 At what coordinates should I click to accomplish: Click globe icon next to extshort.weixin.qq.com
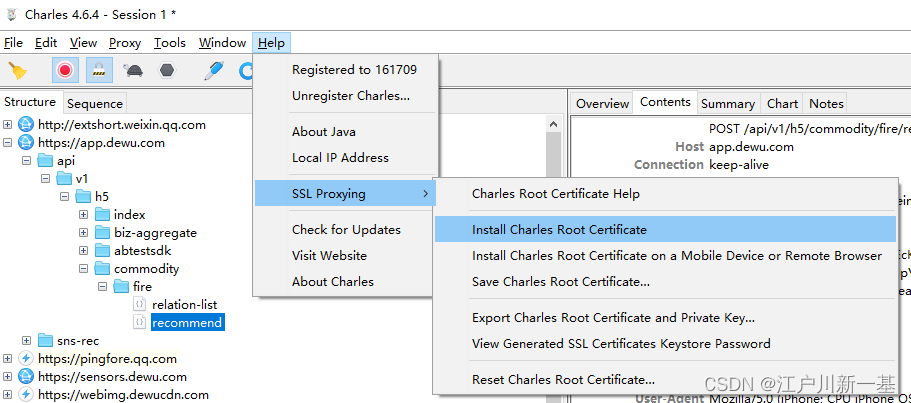coord(26,124)
